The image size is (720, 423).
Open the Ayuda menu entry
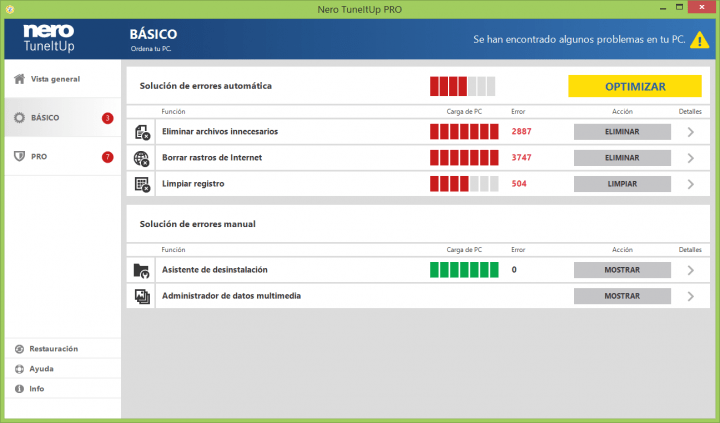[x=63, y=369]
